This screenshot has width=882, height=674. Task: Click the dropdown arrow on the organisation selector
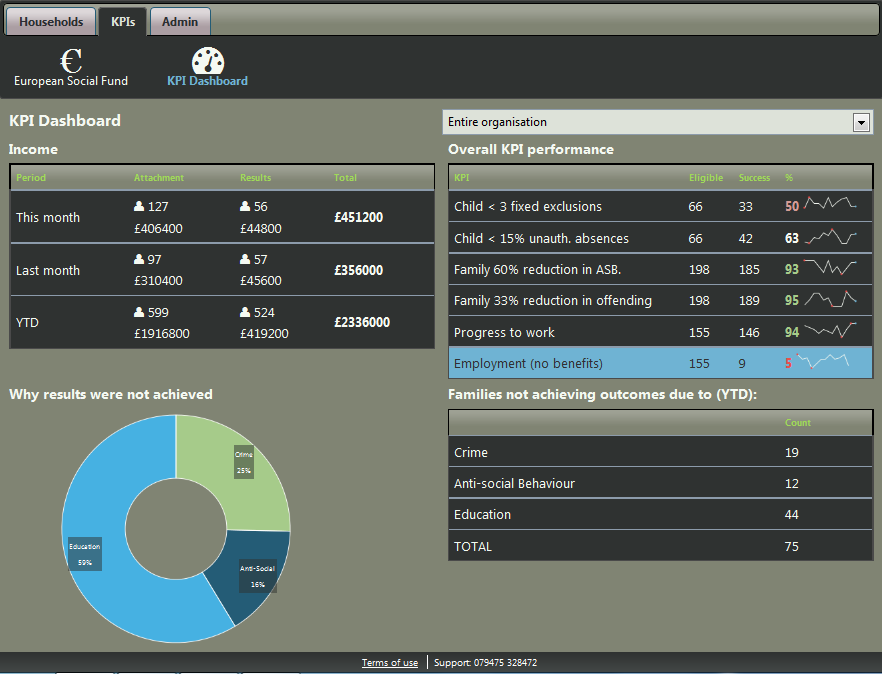[861, 122]
